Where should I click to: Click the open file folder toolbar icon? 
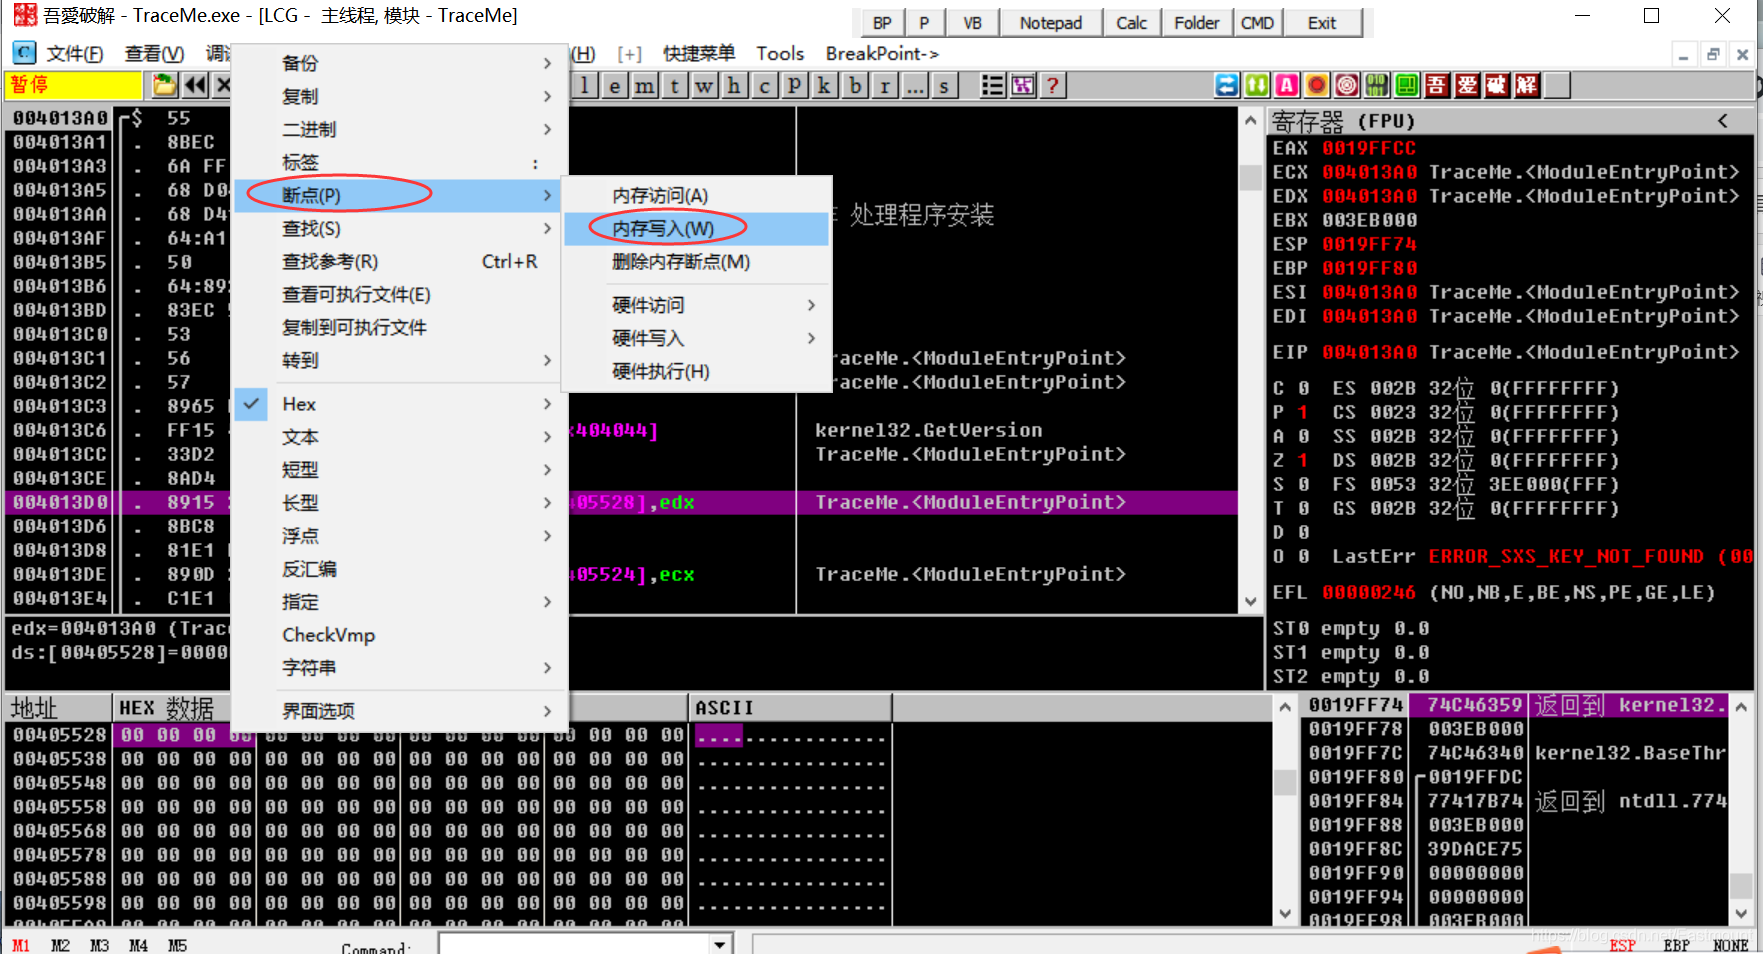[165, 86]
